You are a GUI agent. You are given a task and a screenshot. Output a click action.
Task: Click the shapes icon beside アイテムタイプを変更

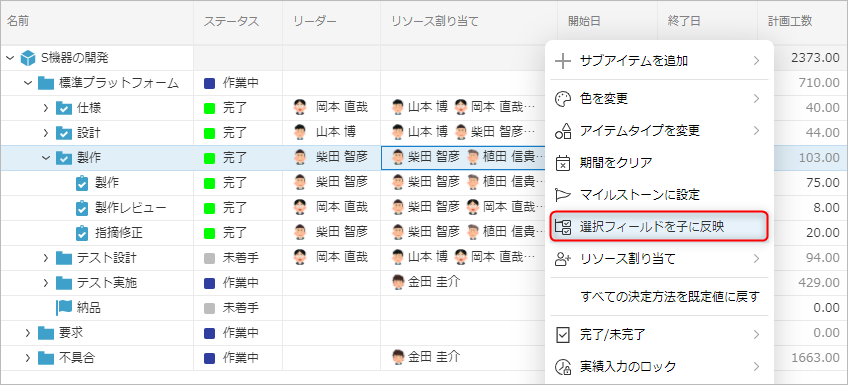564,131
